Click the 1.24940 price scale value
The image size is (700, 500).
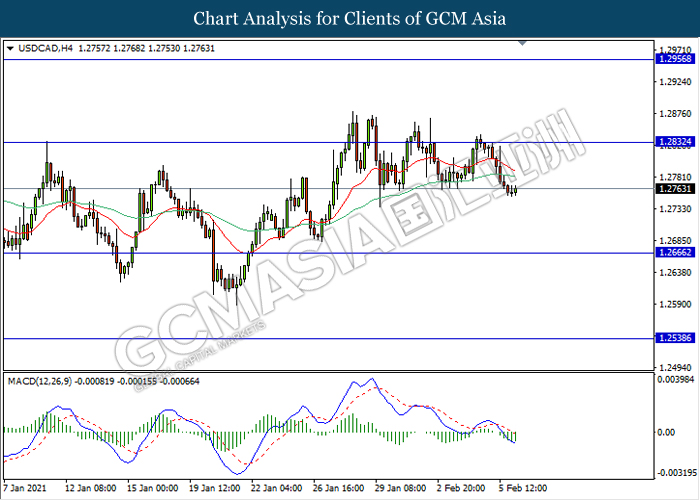675,368
